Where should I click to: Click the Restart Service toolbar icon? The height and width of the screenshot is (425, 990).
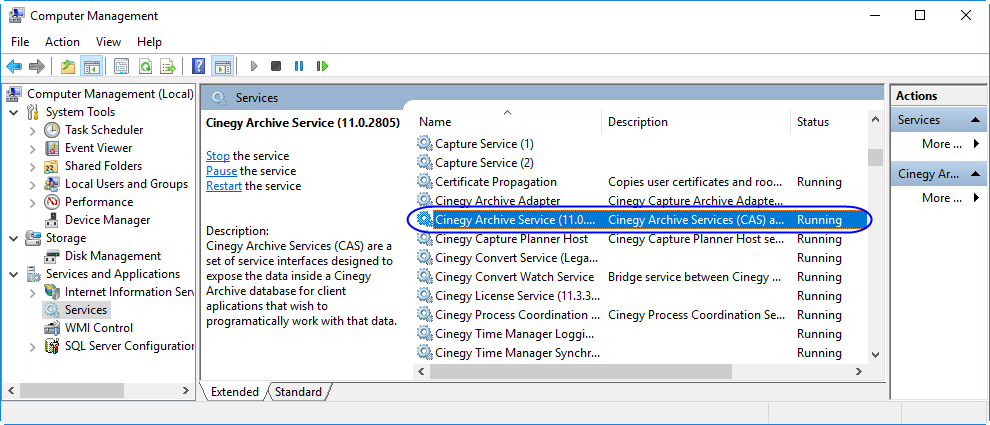322,66
